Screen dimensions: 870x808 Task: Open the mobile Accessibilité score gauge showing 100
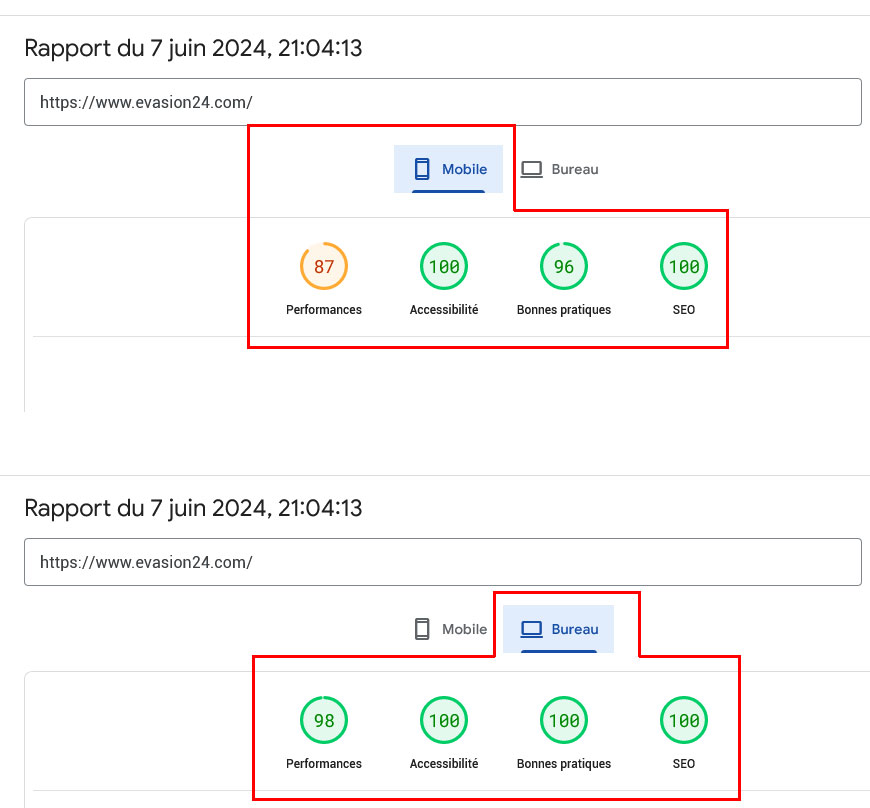444,266
